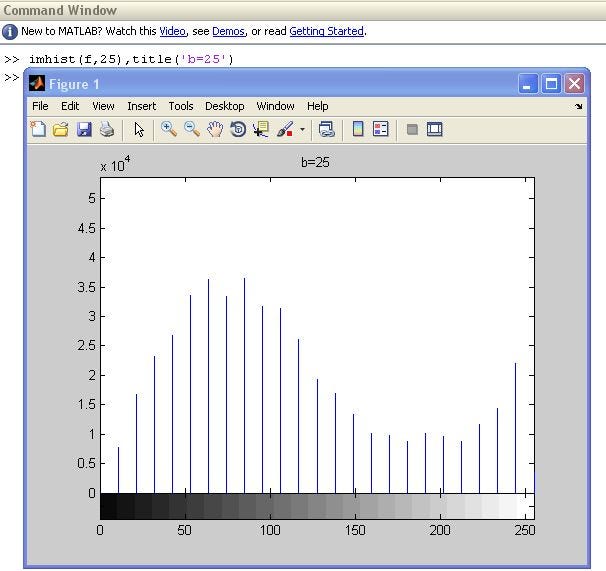The width and height of the screenshot is (606, 571).
Task: Insert a colorbar using toolbar icon
Action: (358, 129)
